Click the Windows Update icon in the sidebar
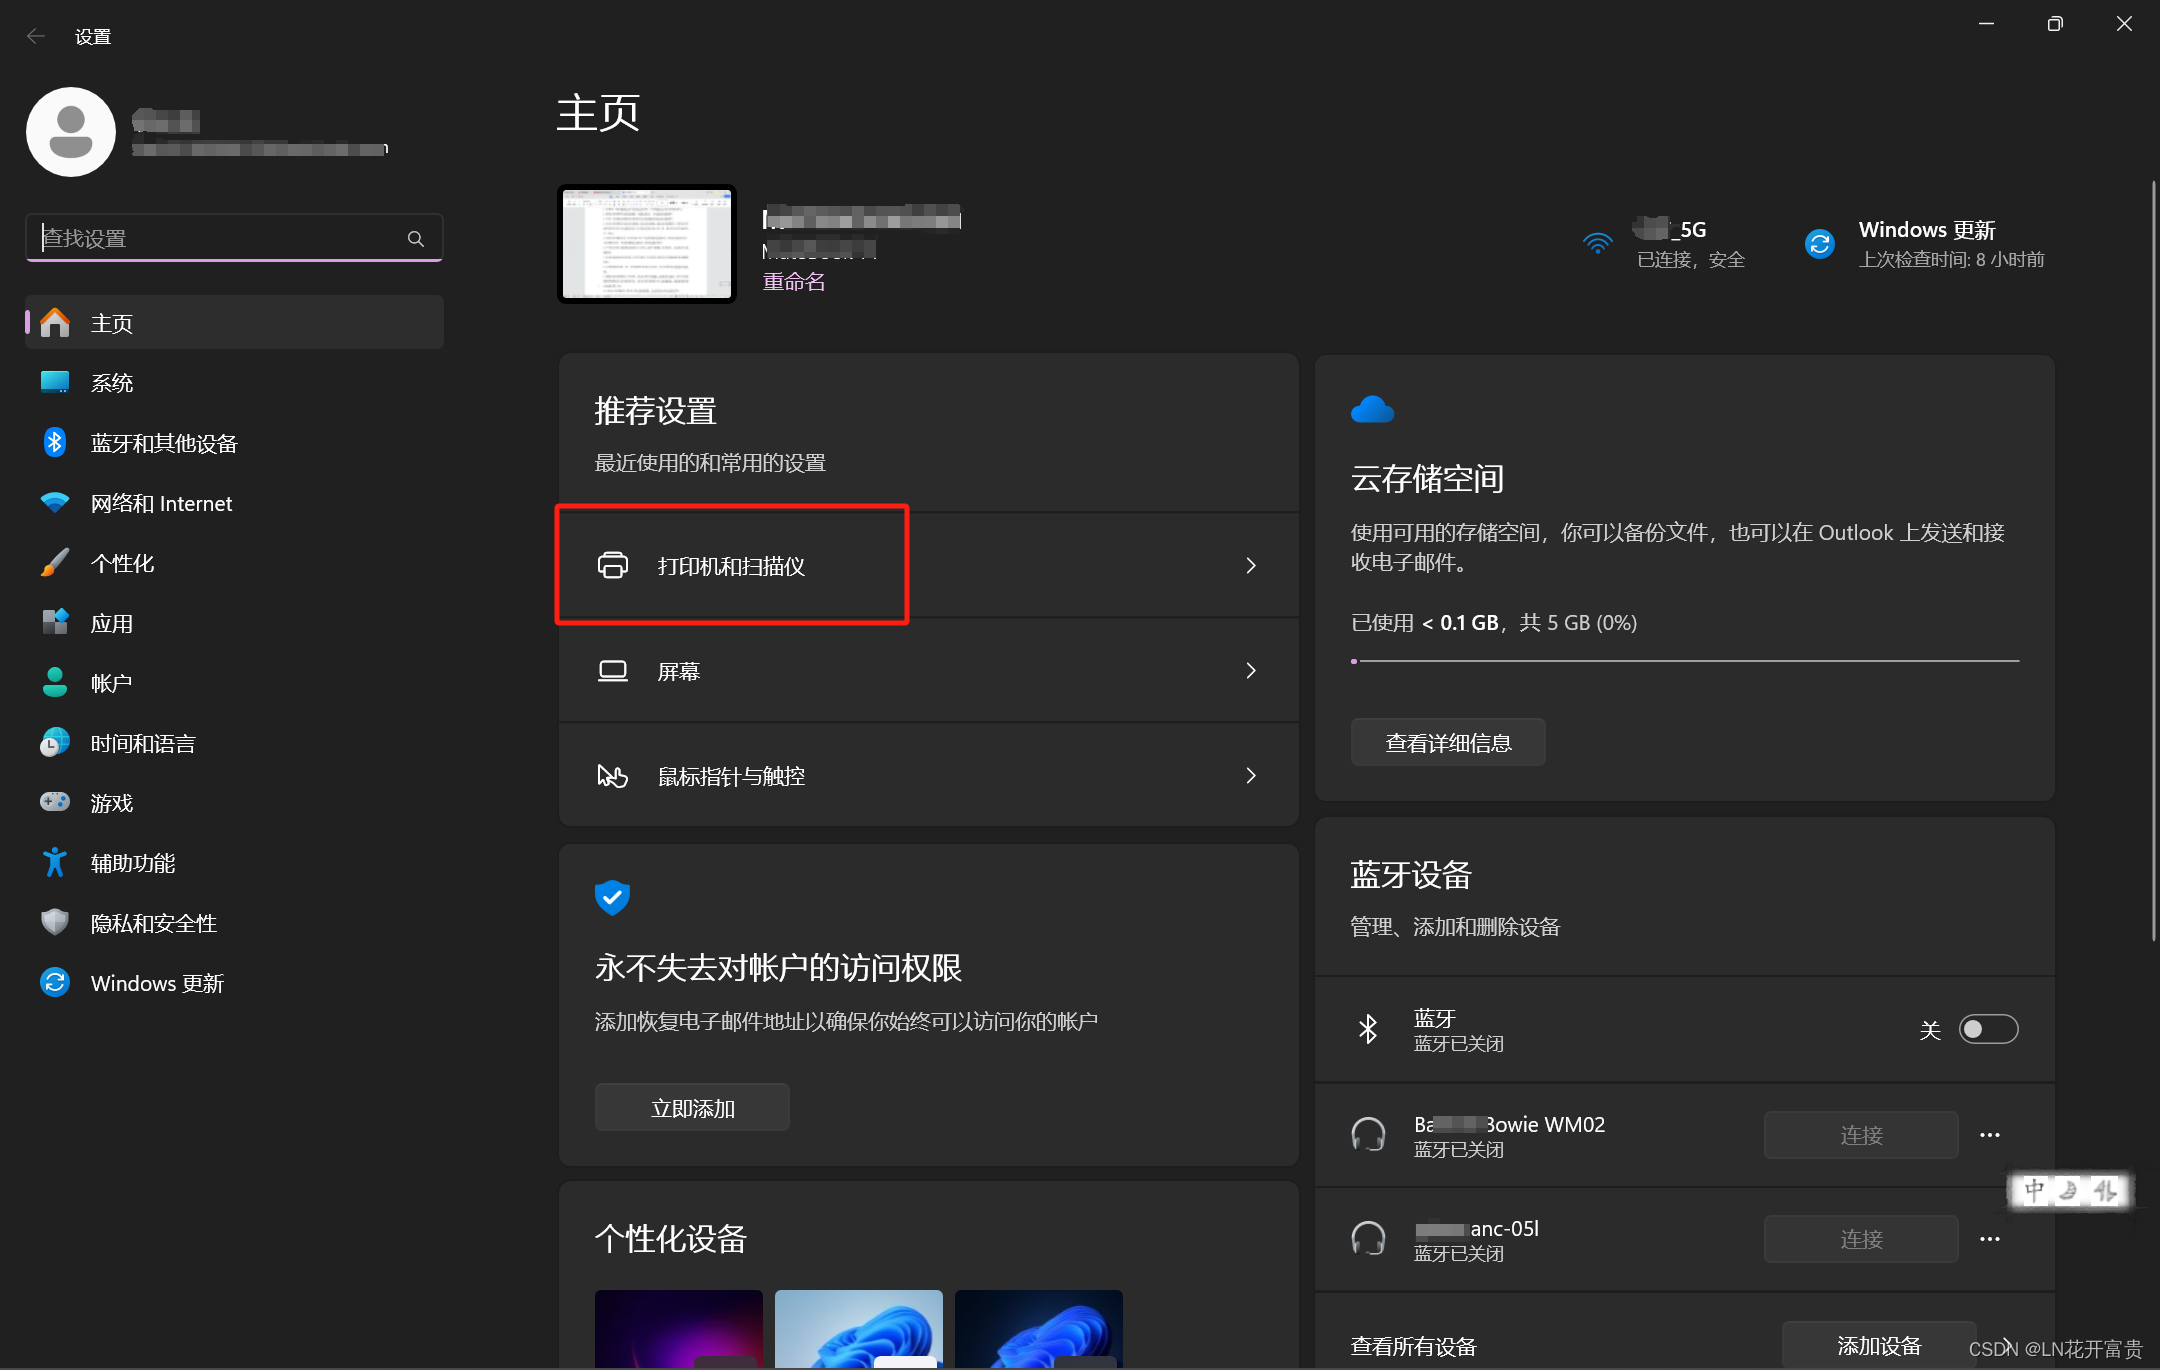The image size is (2160, 1370). (55, 983)
